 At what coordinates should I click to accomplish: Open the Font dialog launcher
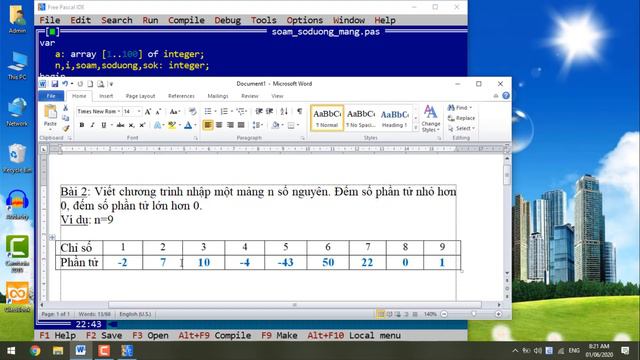(196, 138)
